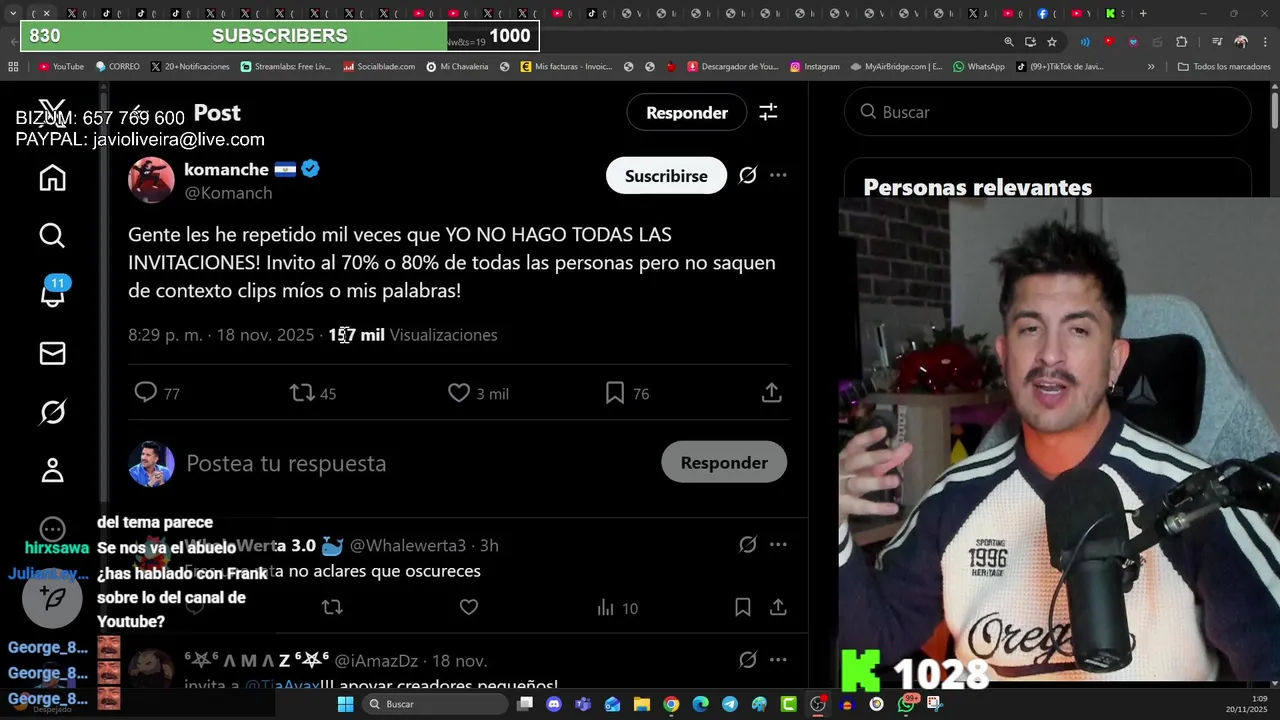
Task: Bookmark the komanche post showing 76
Action: coord(627,393)
